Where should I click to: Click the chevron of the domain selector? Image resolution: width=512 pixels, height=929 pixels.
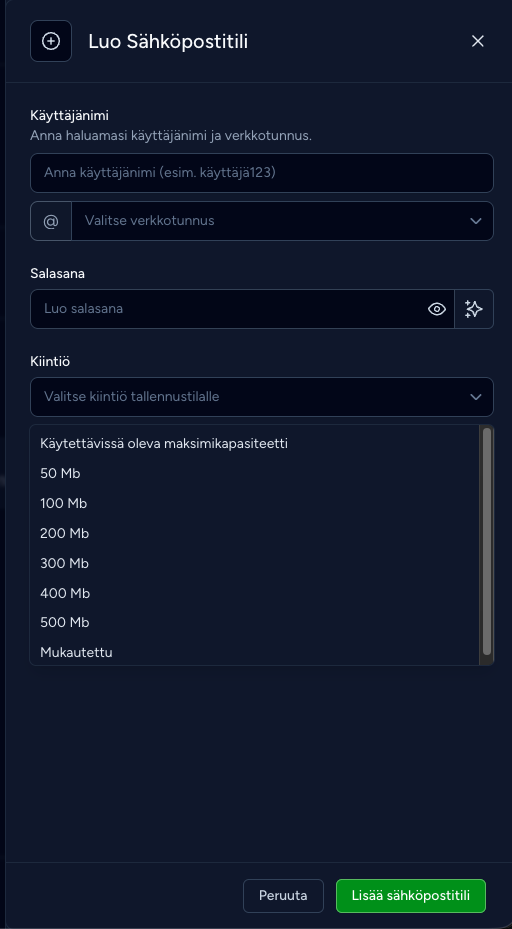tap(476, 221)
